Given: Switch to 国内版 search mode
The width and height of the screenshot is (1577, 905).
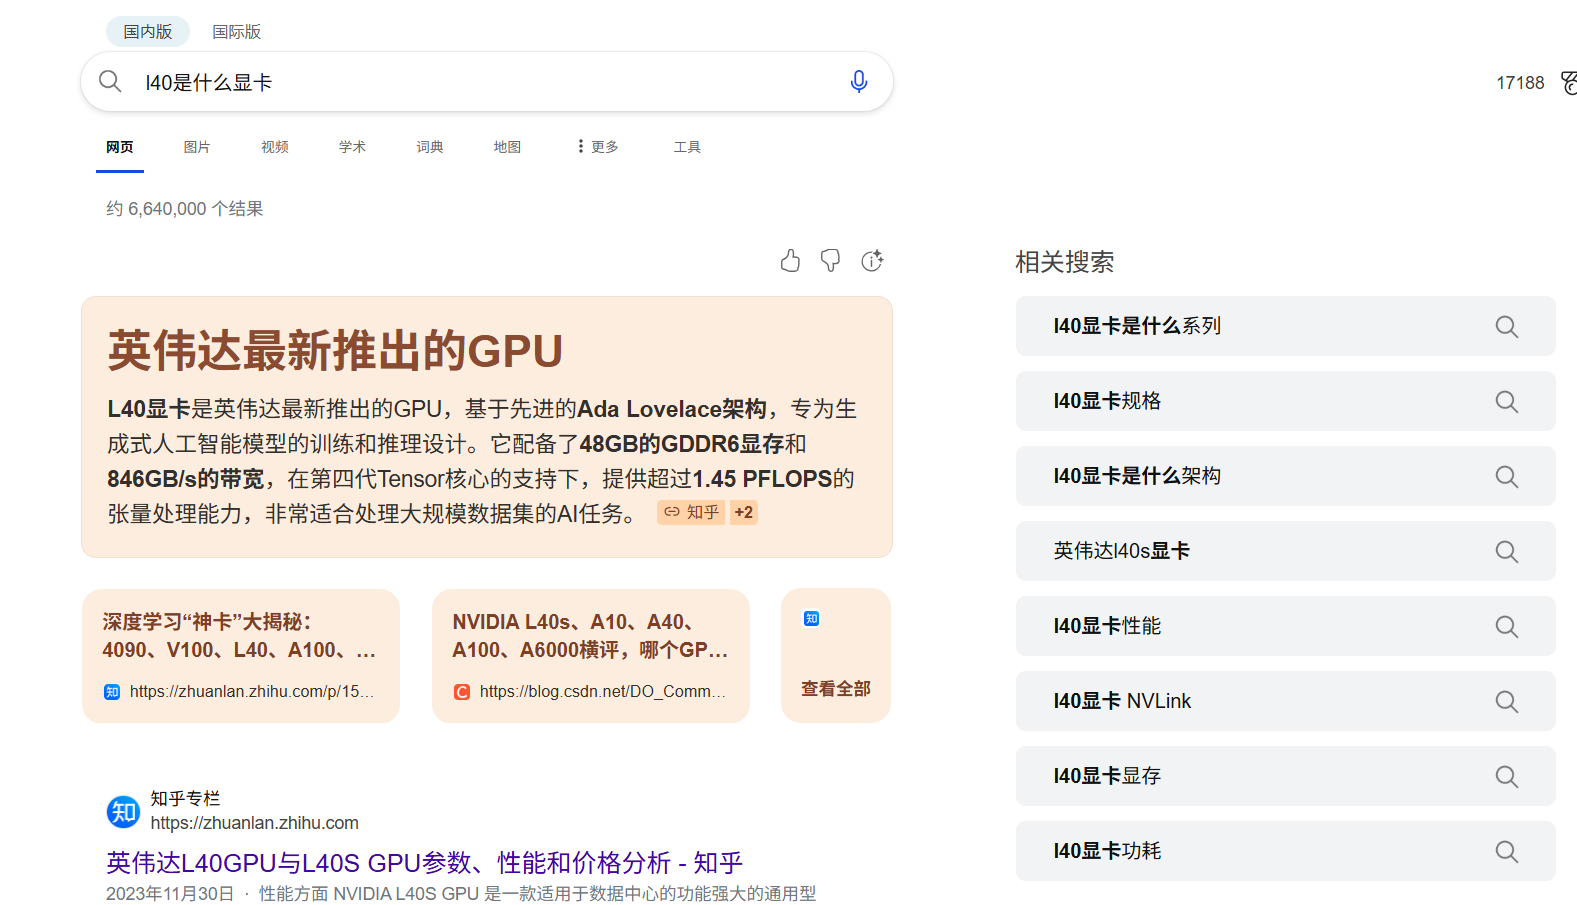Looking at the screenshot, I should (148, 32).
